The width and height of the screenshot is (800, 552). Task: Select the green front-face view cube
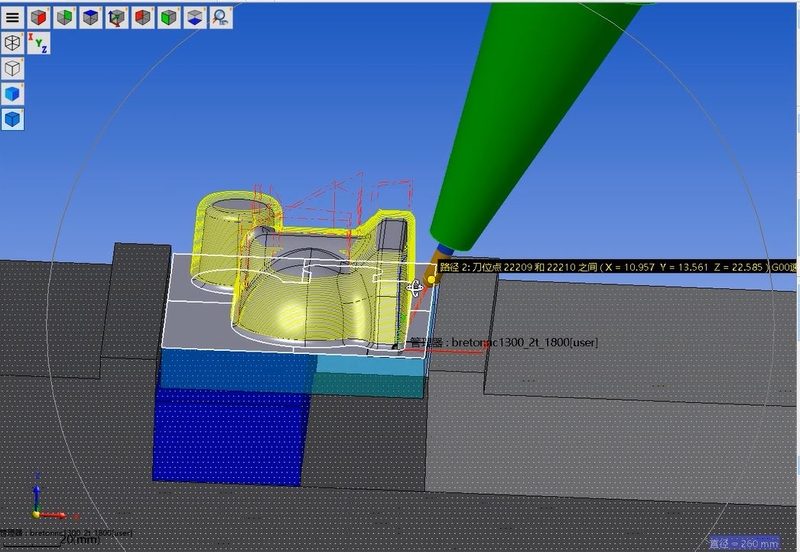click(x=169, y=17)
